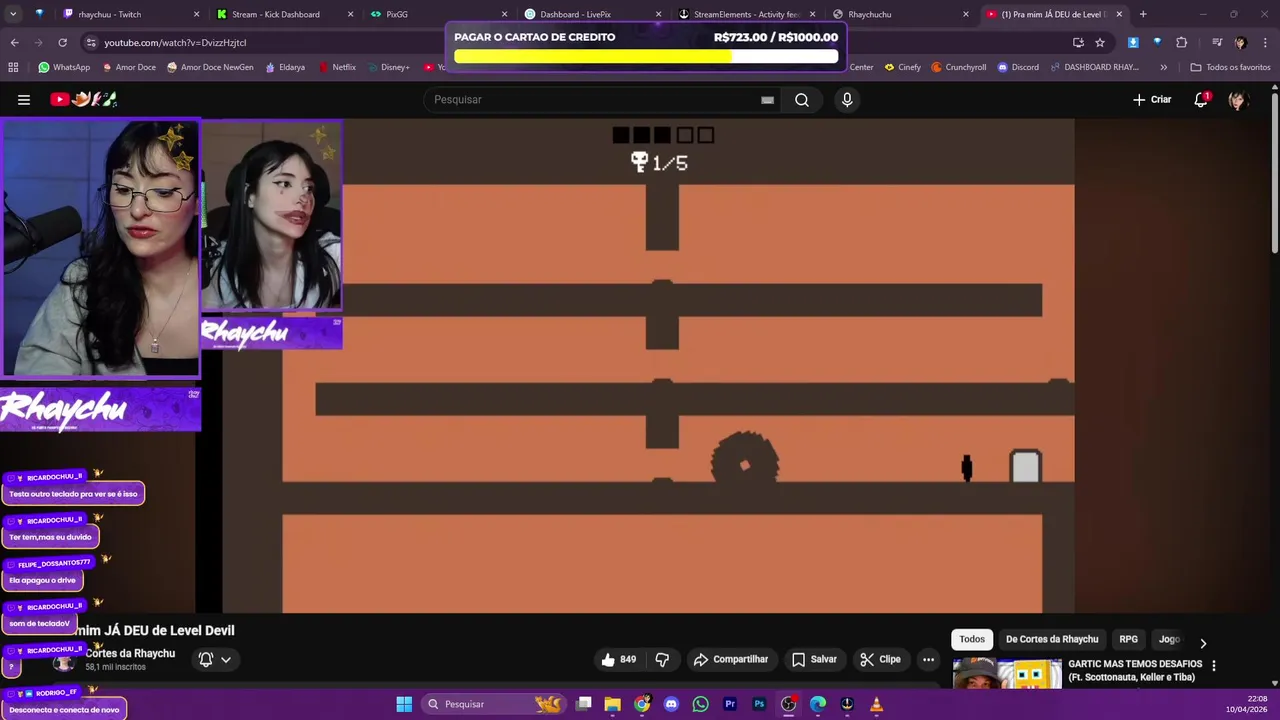
Task: Open the YouTube account avatar menu
Action: [1238, 100]
